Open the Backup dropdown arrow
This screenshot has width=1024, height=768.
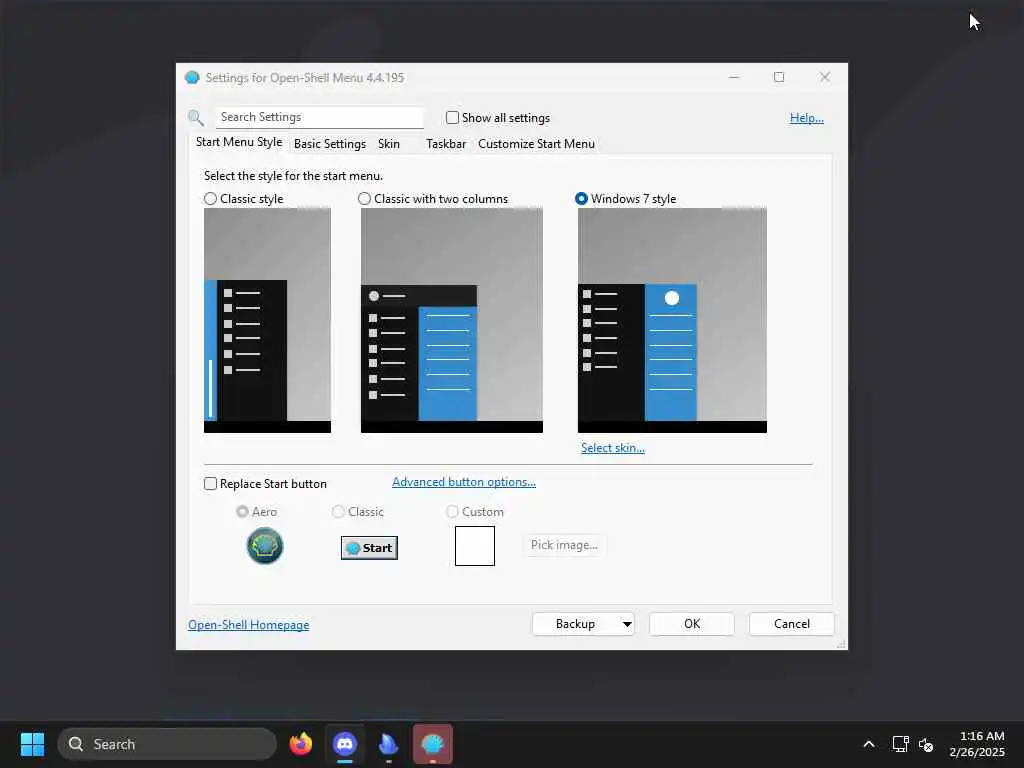(x=626, y=624)
